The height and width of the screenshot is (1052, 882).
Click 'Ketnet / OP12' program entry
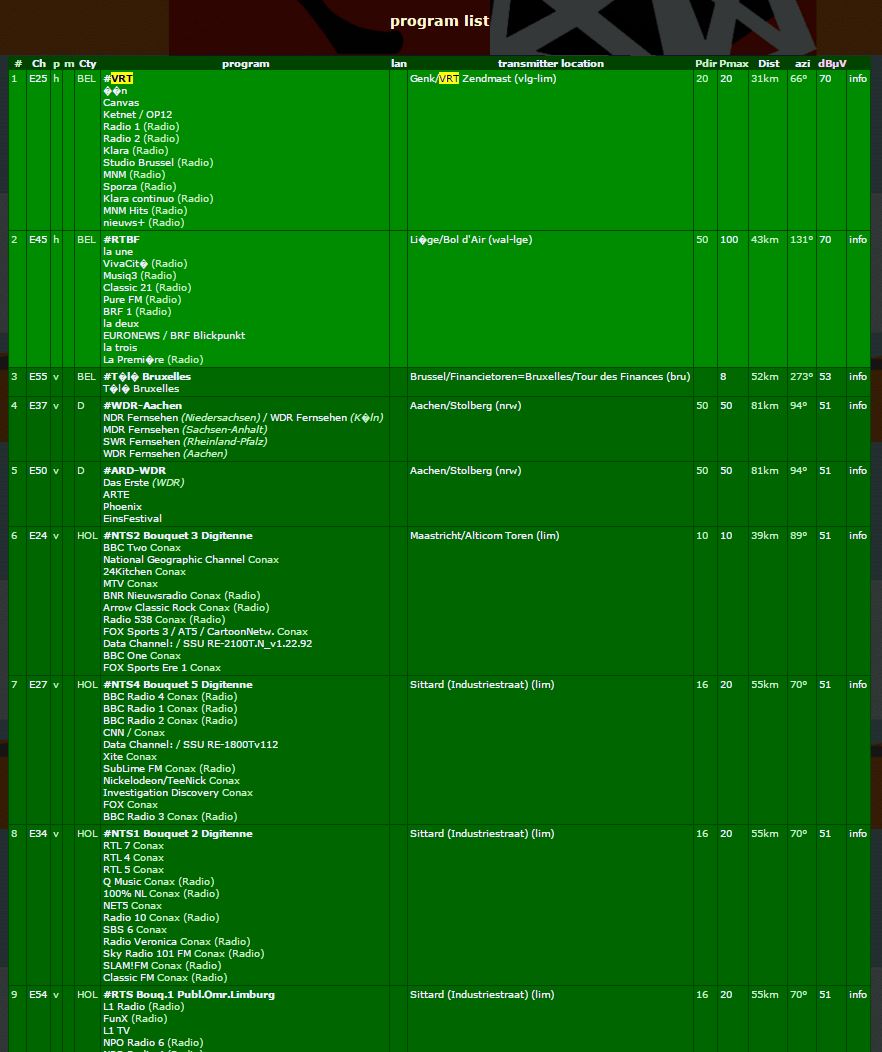(x=137, y=115)
